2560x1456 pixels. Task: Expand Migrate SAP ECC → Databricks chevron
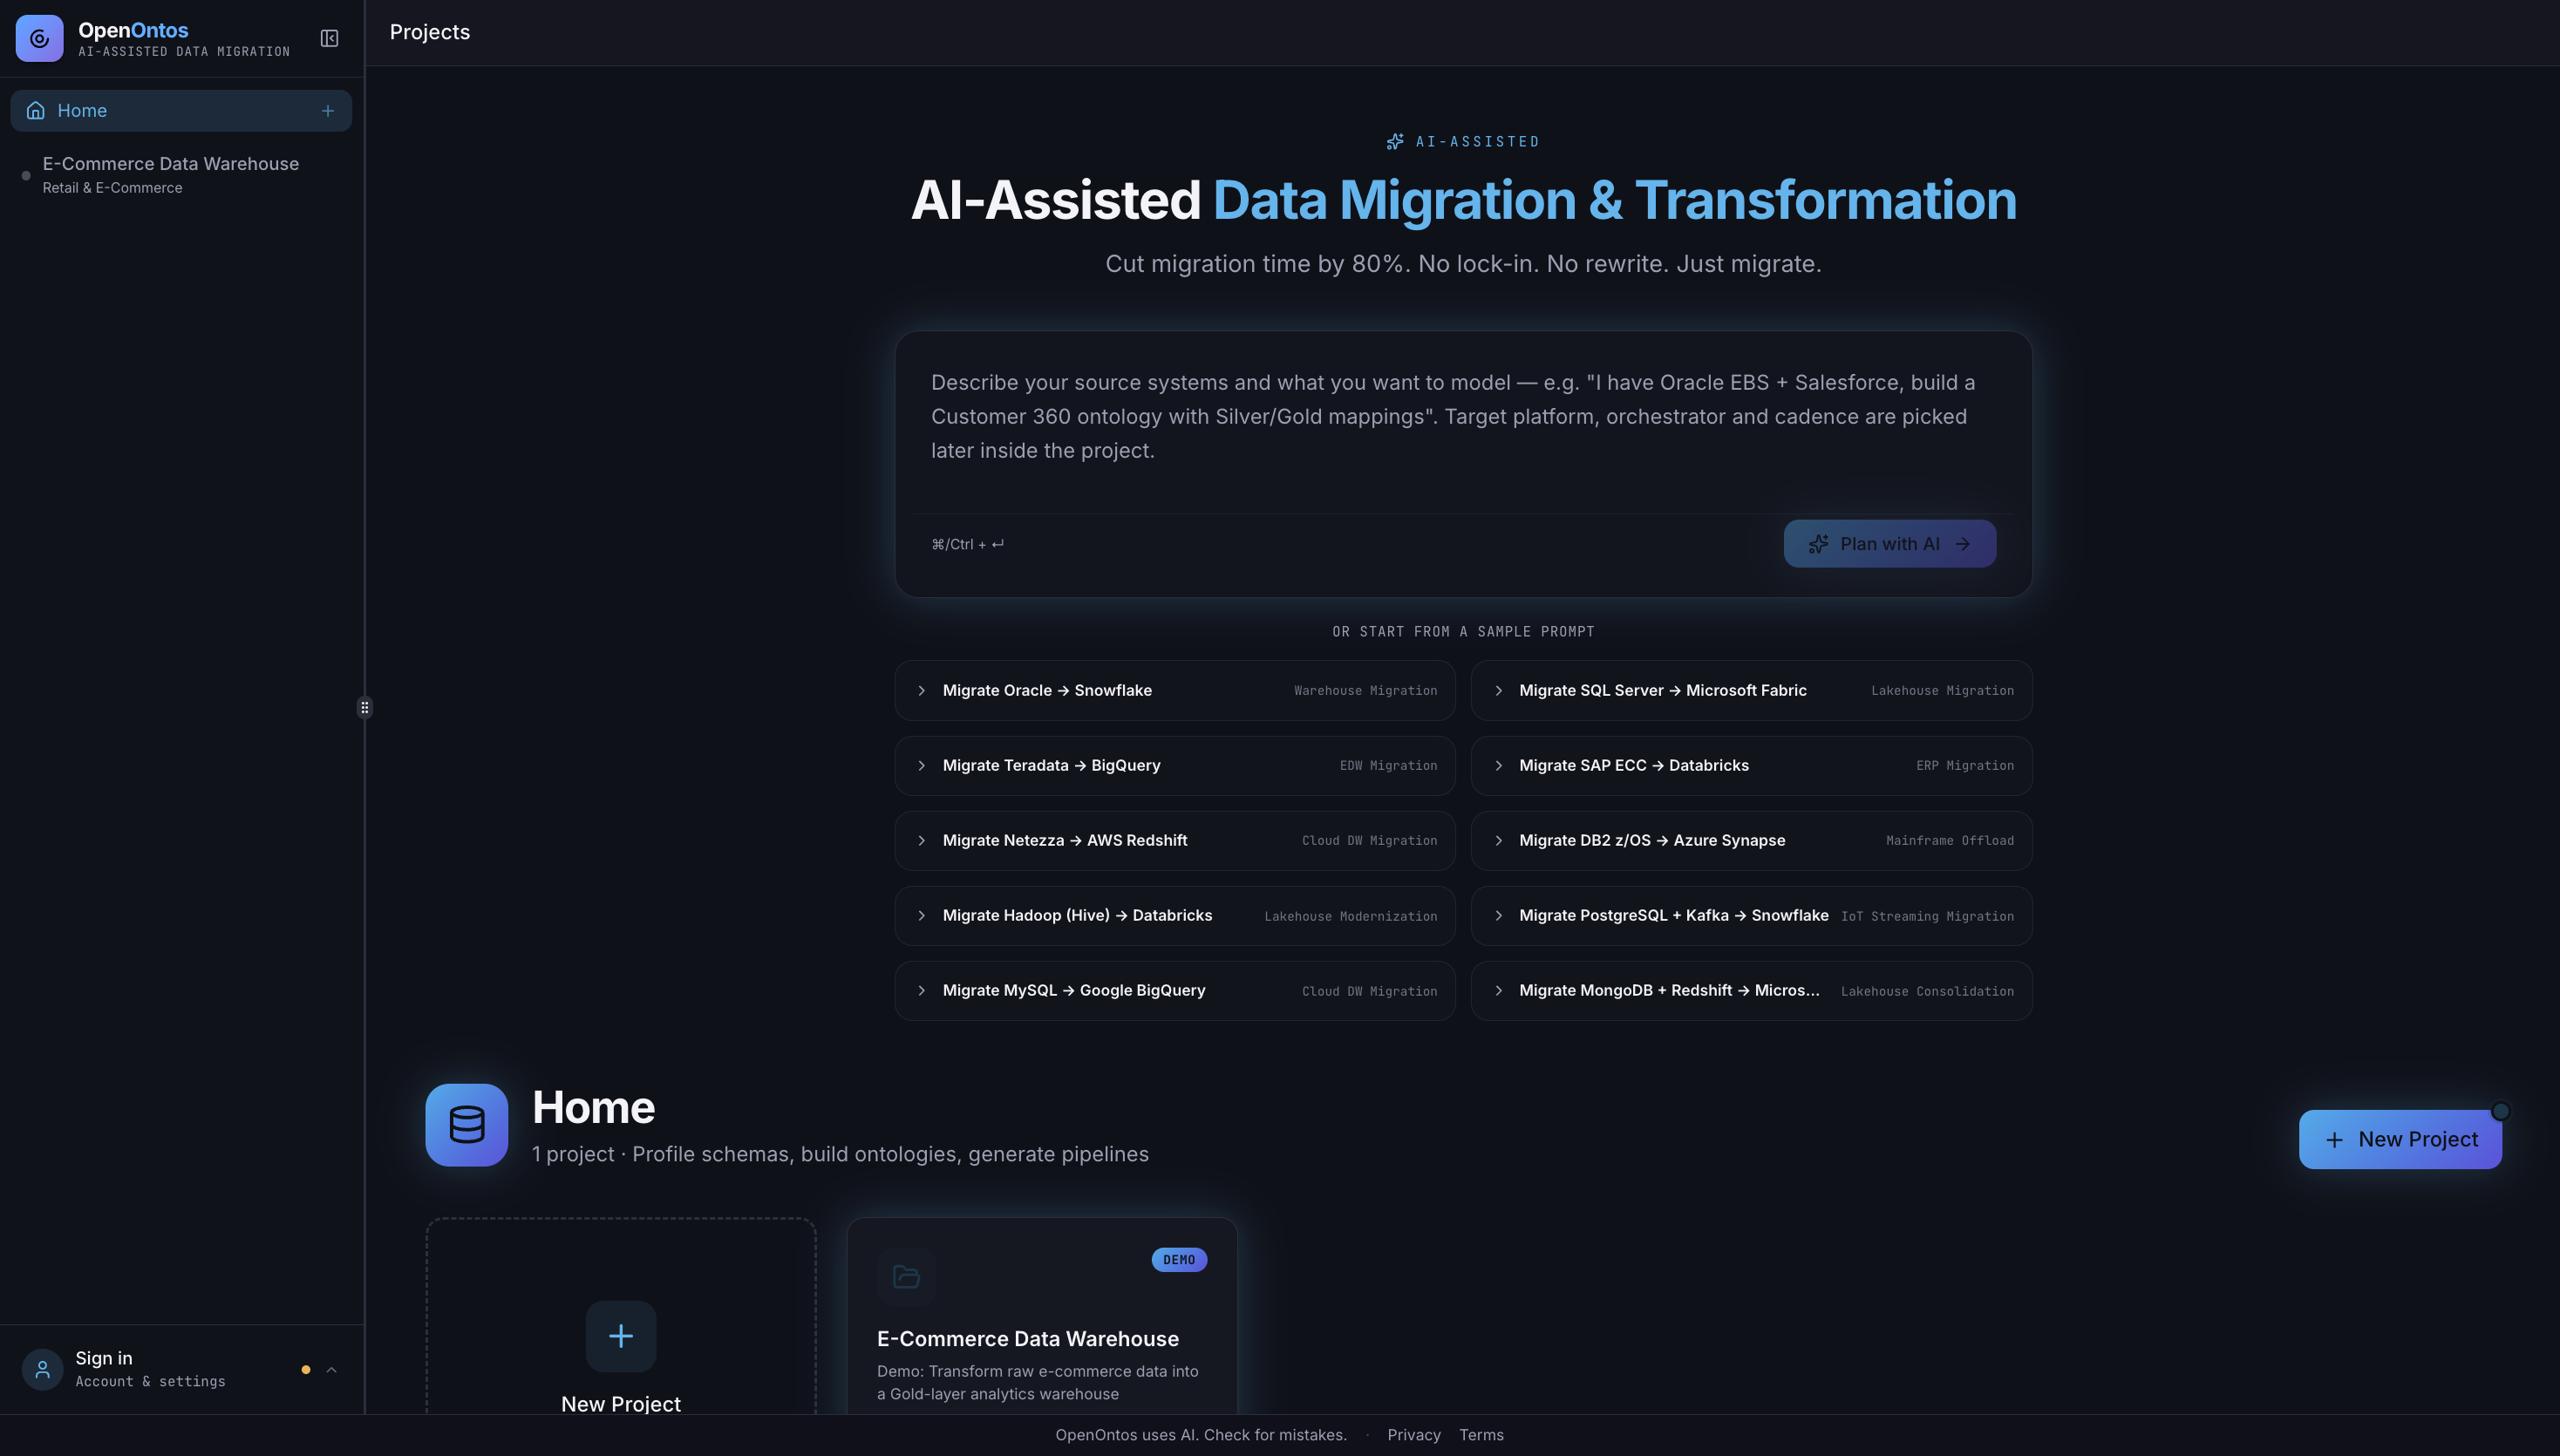[1498, 766]
